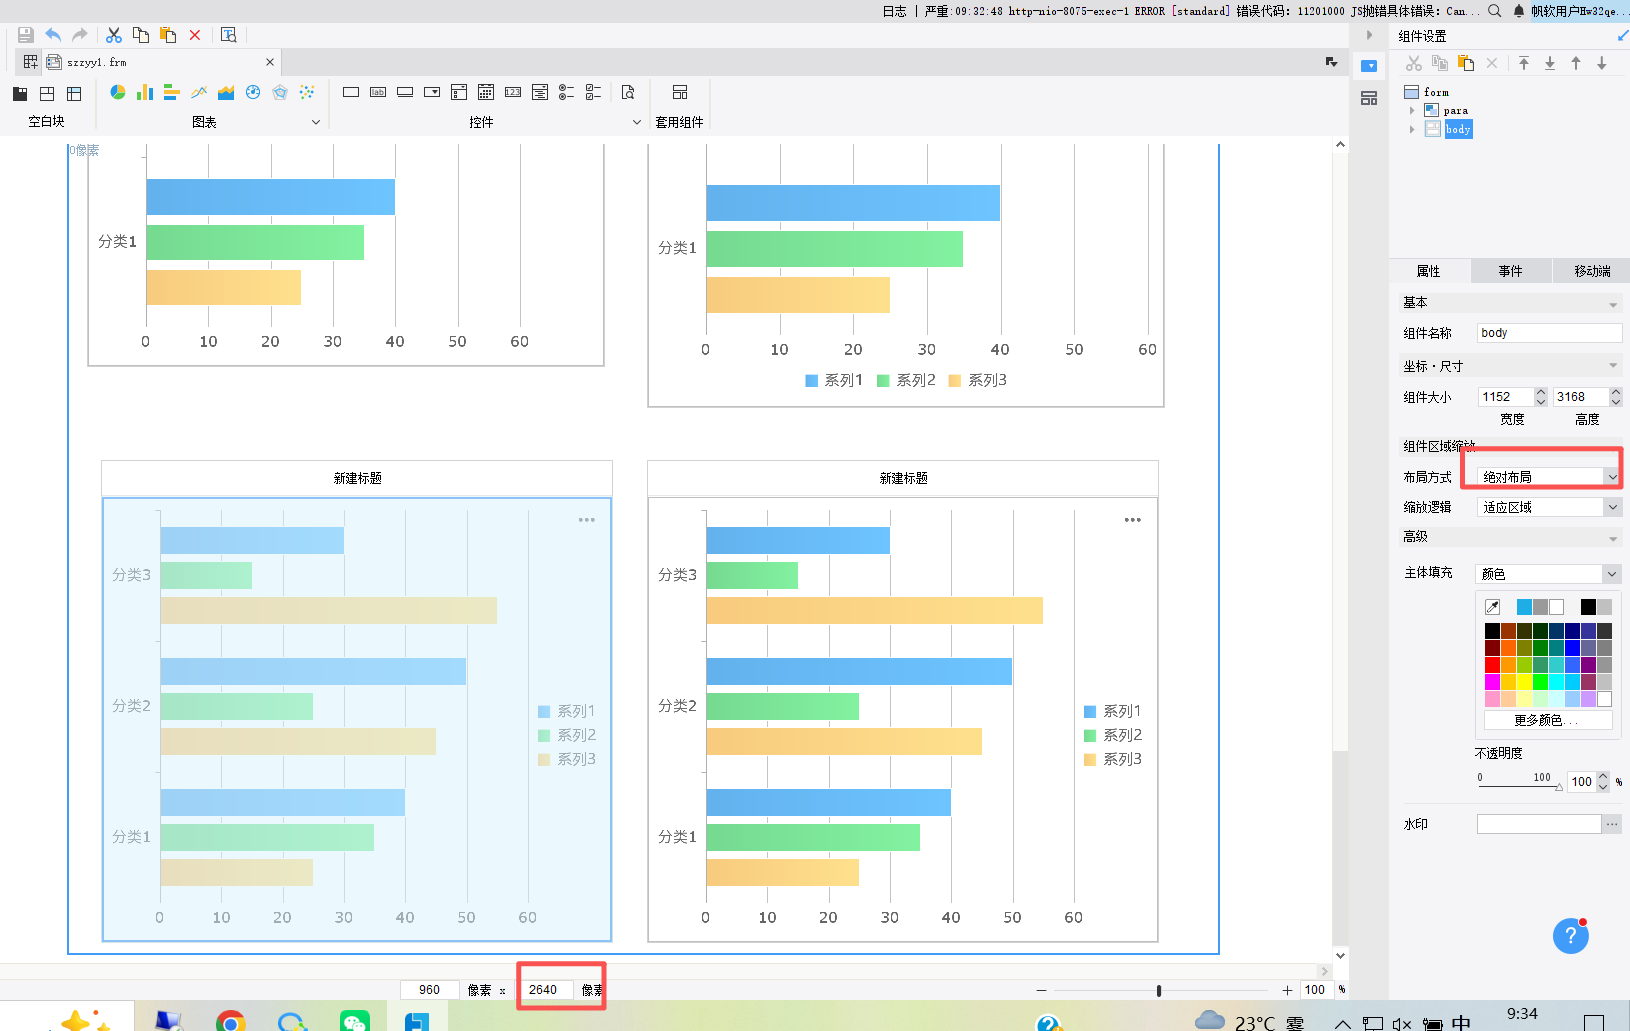The width and height of the screenshot is (1630, 1031).
Task: Click the weather widget showing 23°C
Action: pos(1249,1021)
